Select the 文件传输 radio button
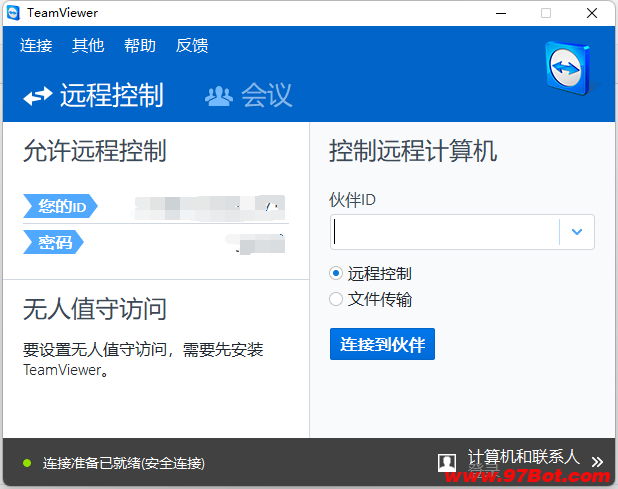618x489 pixels. [x=336, y=299]
